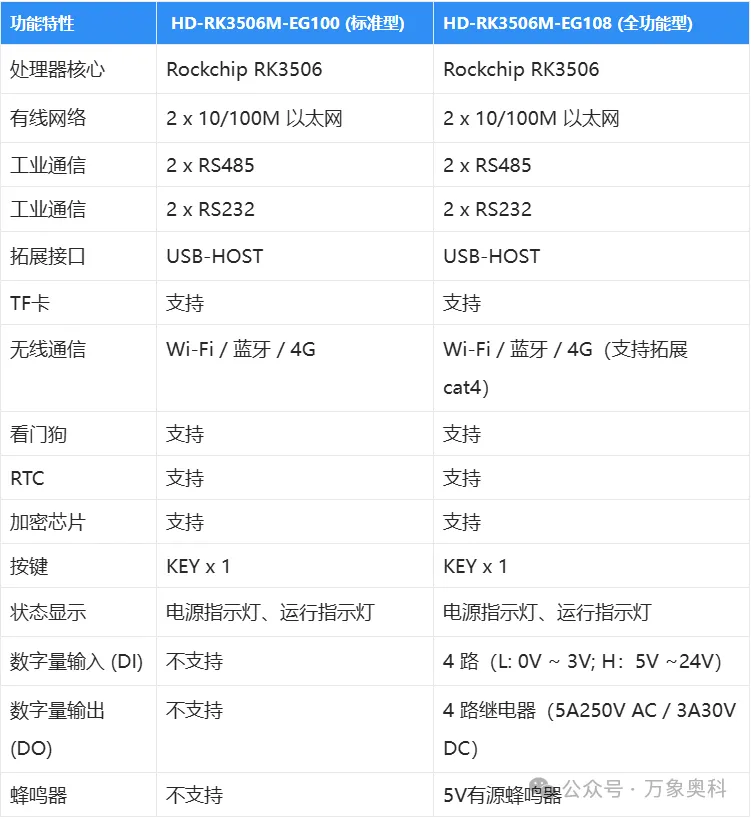The width and height of the screenshot is (751, 819).
Task: Select 电源指示灯、运行指示灯 in EG100 column
Action: coord(270,612)
